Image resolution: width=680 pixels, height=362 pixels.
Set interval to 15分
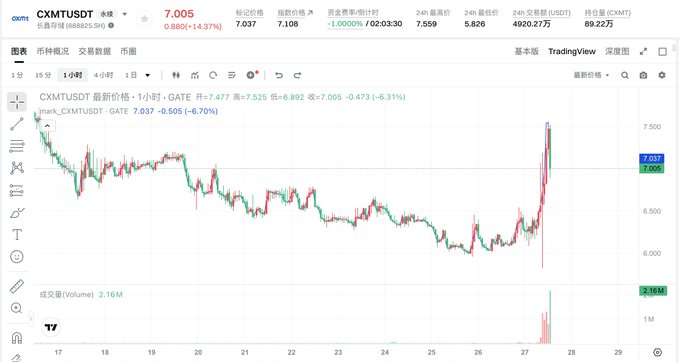click(43, 75)
